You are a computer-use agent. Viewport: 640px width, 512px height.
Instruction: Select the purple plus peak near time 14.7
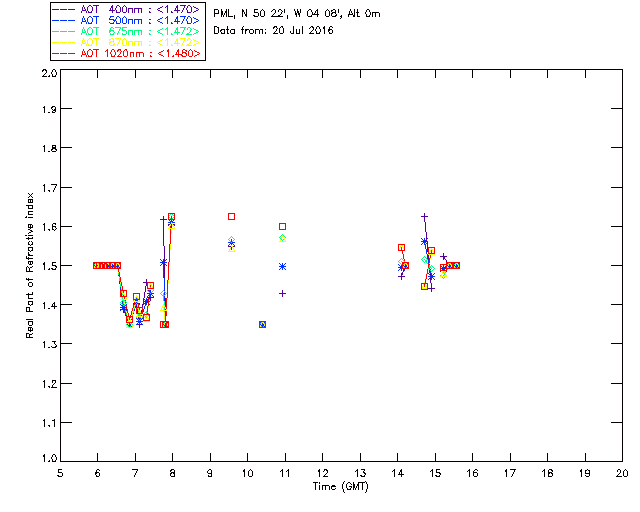coord(424,216)
